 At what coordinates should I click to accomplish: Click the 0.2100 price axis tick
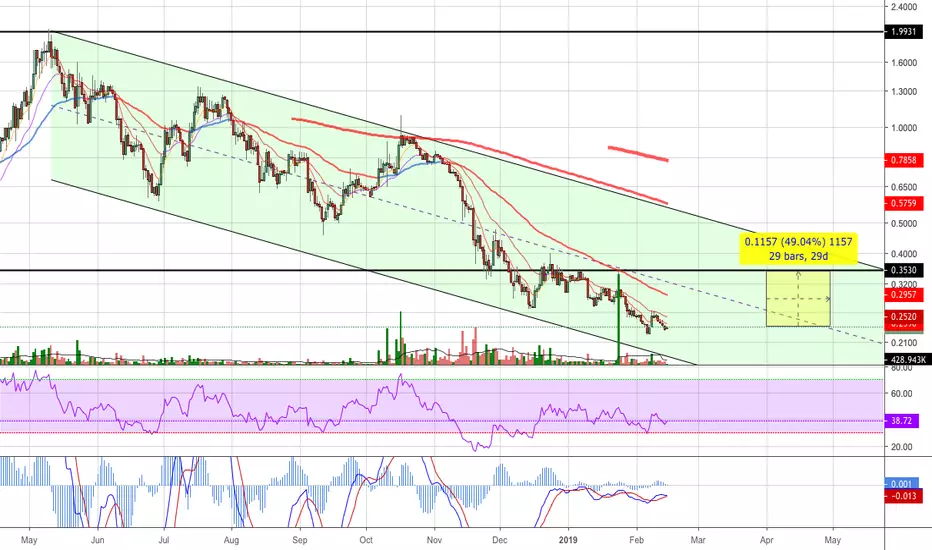[x=903, y=343]
